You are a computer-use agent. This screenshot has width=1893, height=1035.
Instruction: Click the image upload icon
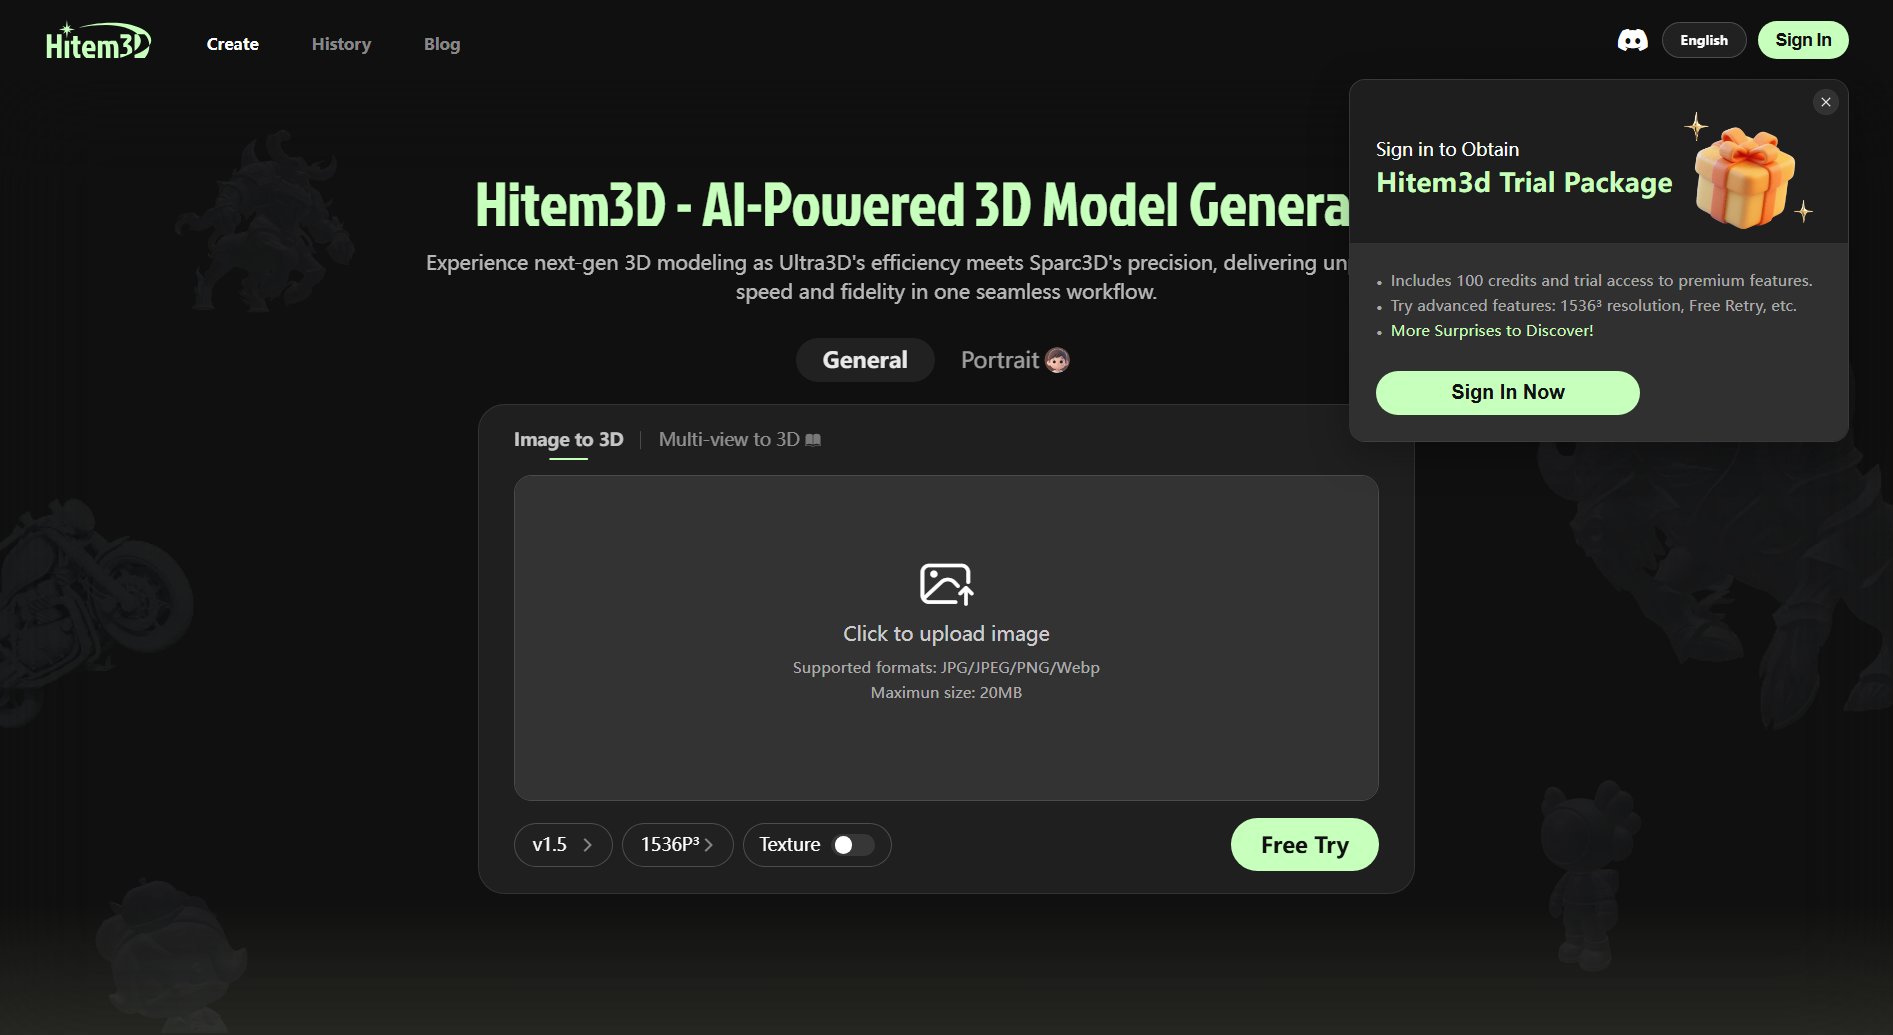(946, 584)
